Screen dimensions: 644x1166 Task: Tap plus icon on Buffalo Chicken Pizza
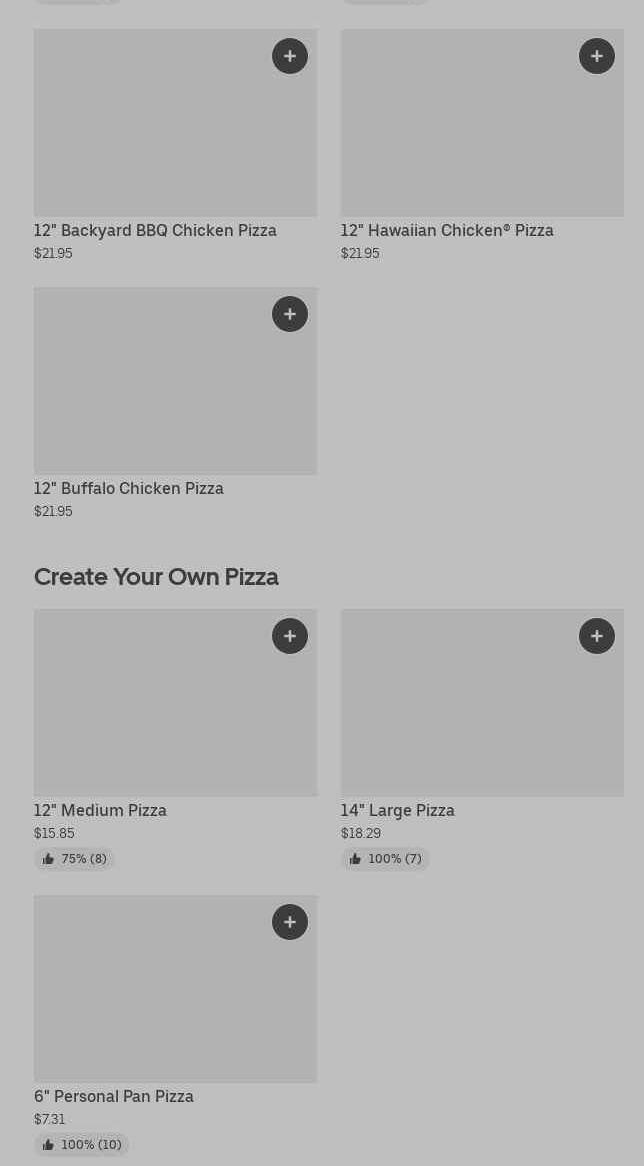tap(290, 314)
